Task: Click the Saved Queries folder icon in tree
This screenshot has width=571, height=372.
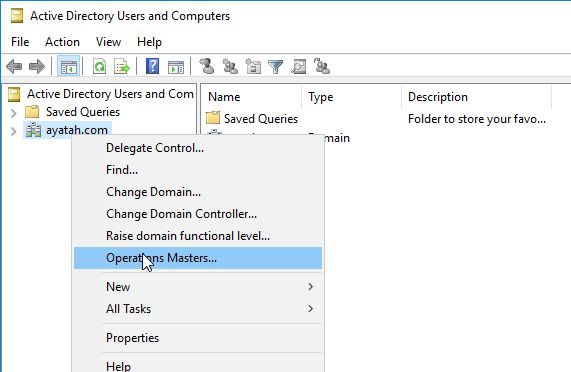Action: tap(32, 111)
